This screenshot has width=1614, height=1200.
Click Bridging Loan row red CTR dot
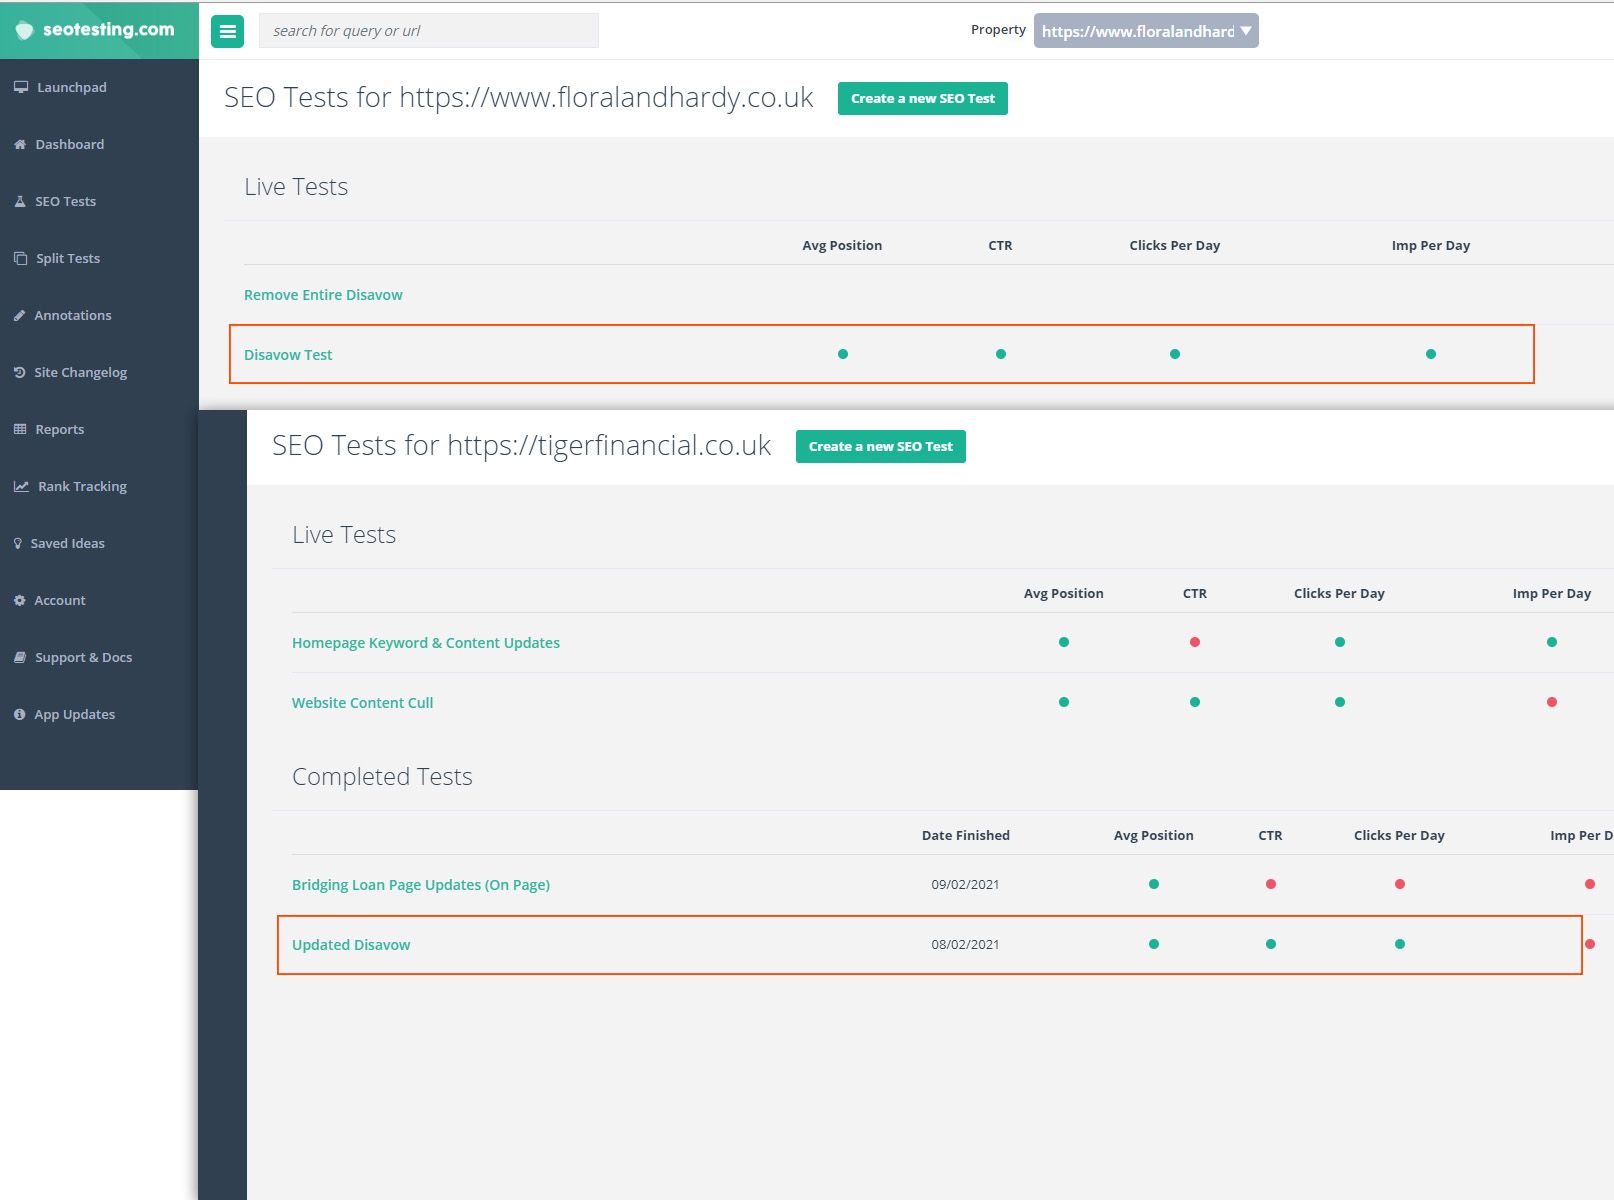tap(1271, 884)
